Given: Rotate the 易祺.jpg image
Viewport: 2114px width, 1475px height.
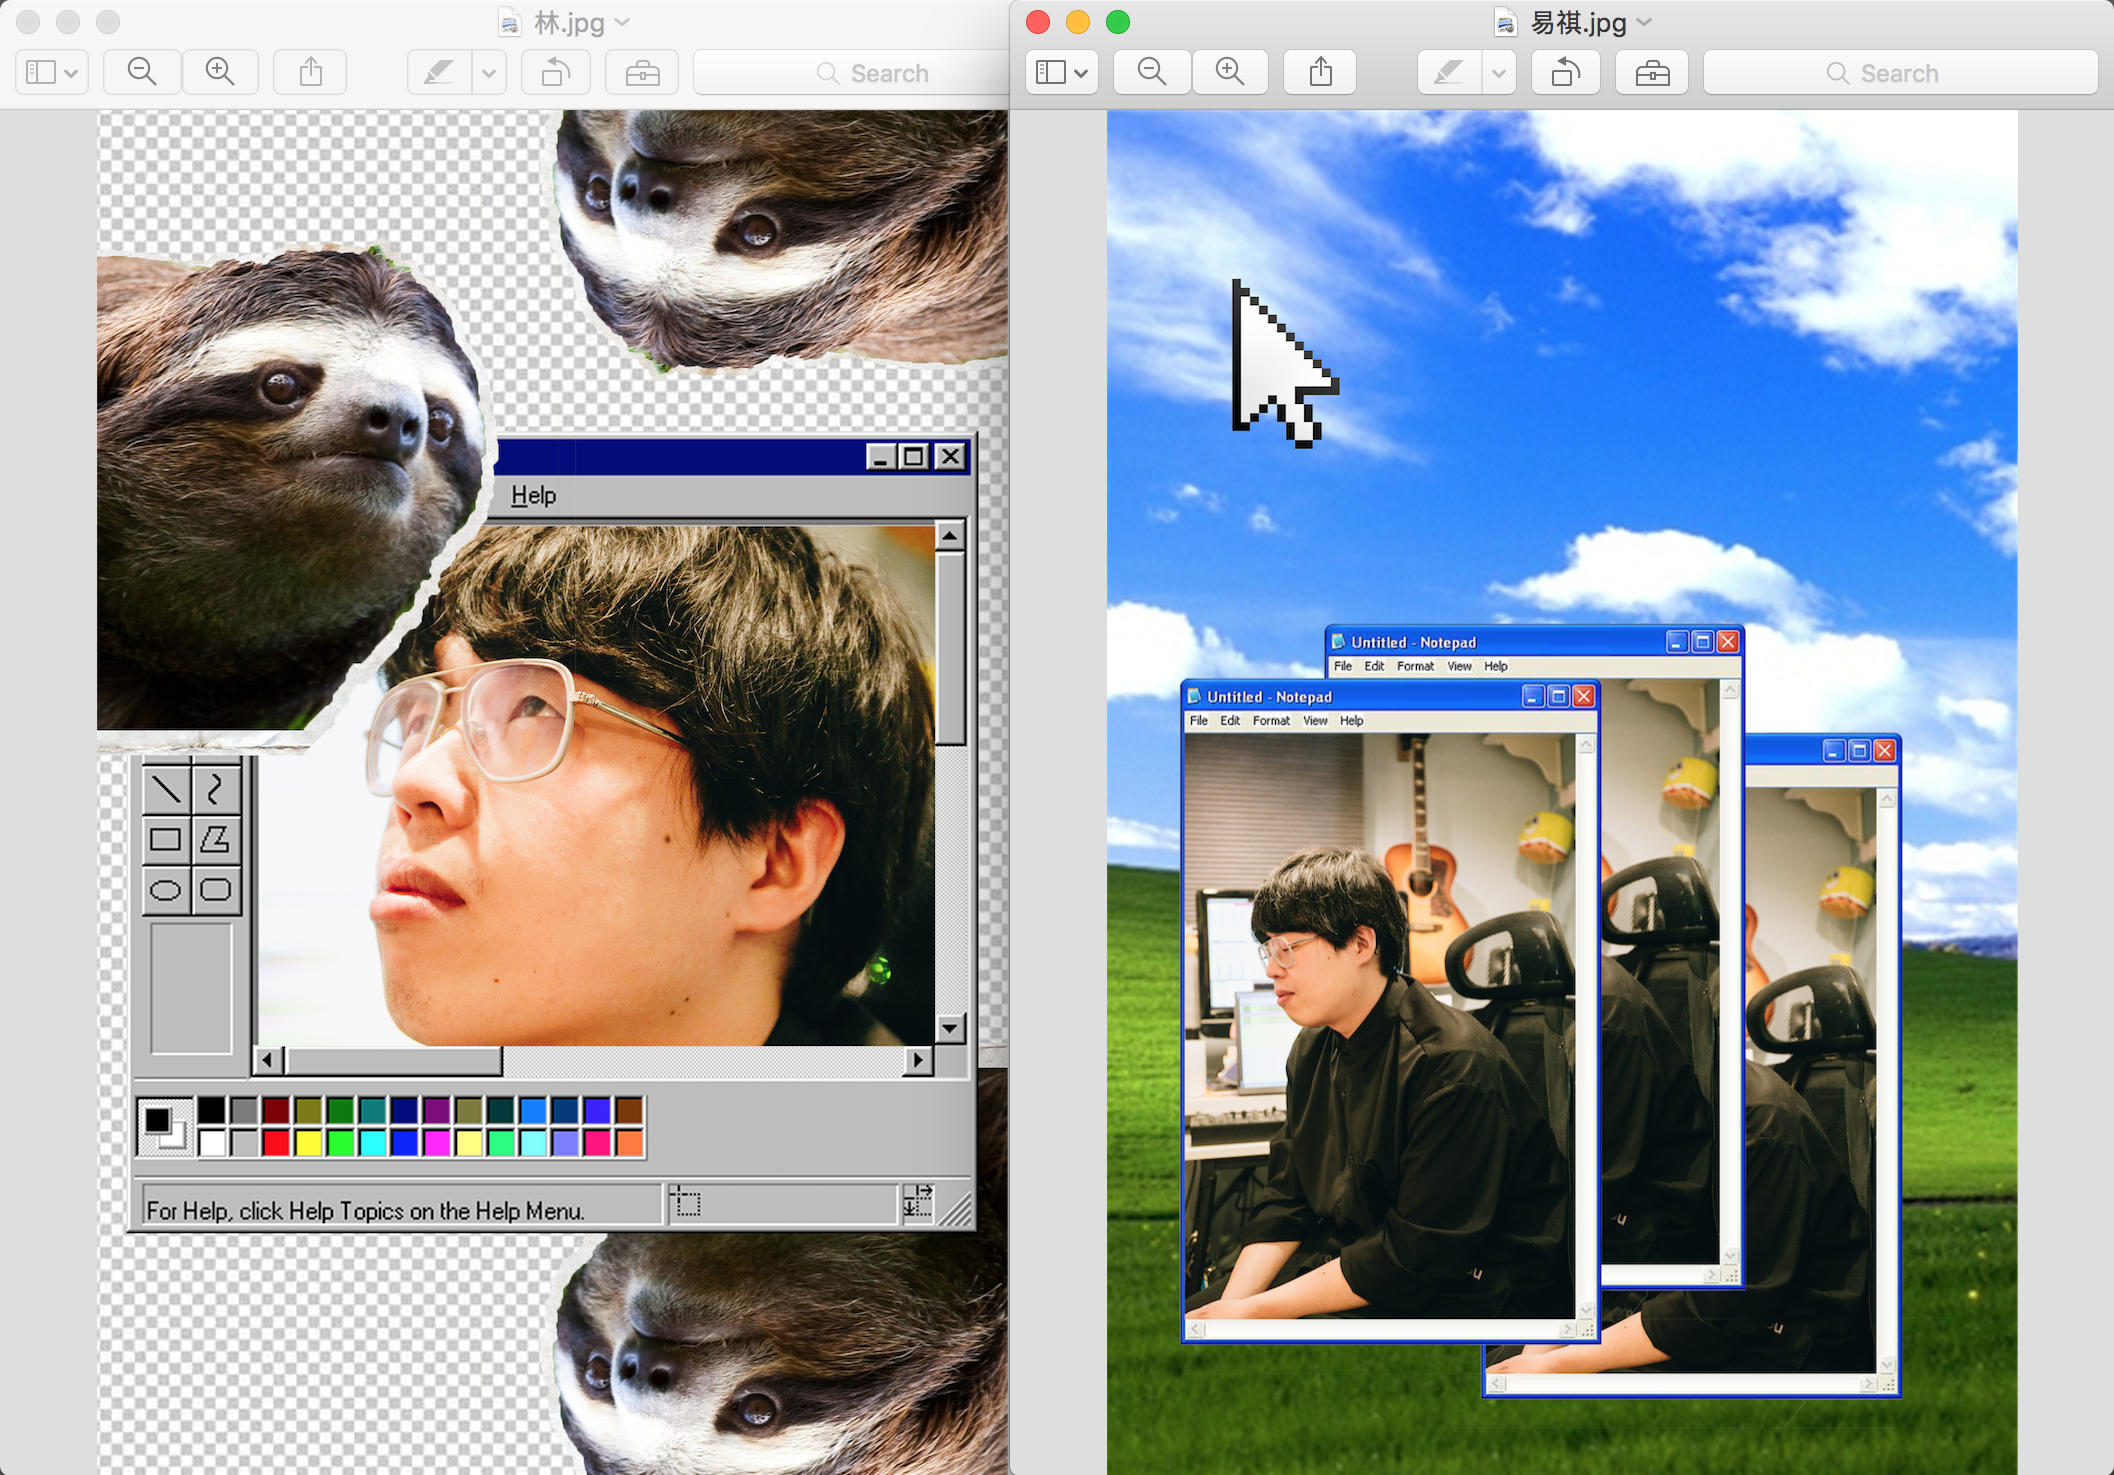Looking at the screenshot, I should click(x=1566, y=72).
